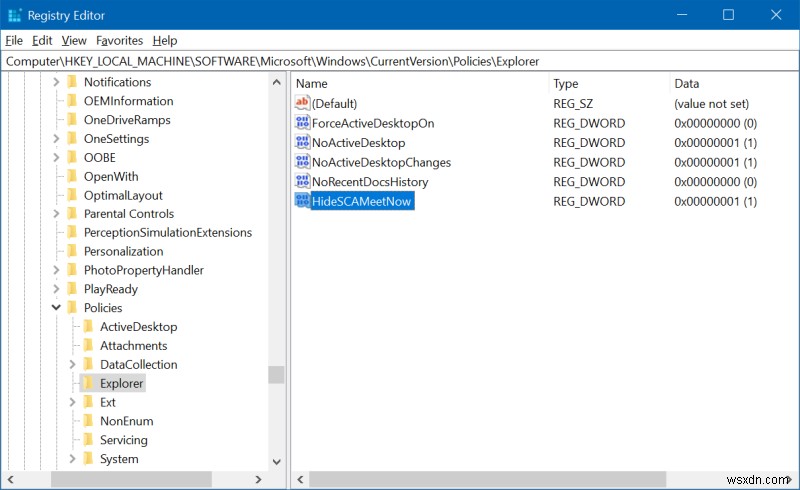
Task: Click the tree pane vertical scrollbar thumb
Action: pyautogui.click(x=277, y=375)
